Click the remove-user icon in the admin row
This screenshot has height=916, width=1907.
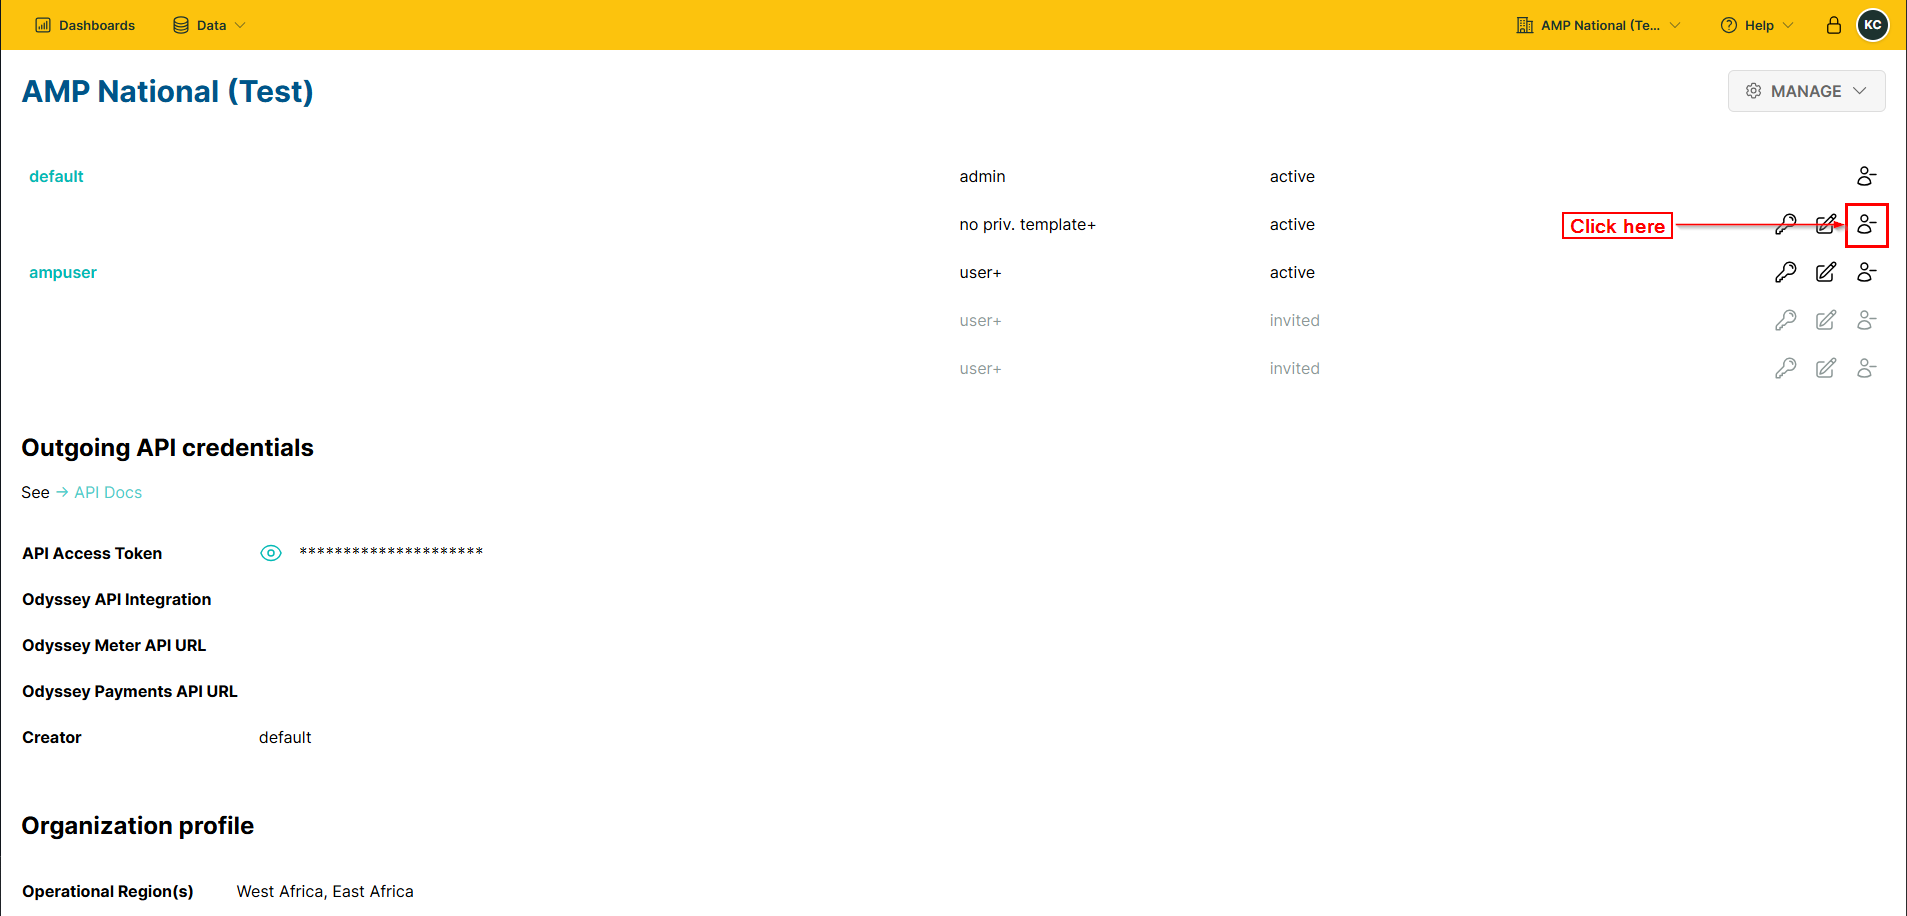click(1866, 176)
